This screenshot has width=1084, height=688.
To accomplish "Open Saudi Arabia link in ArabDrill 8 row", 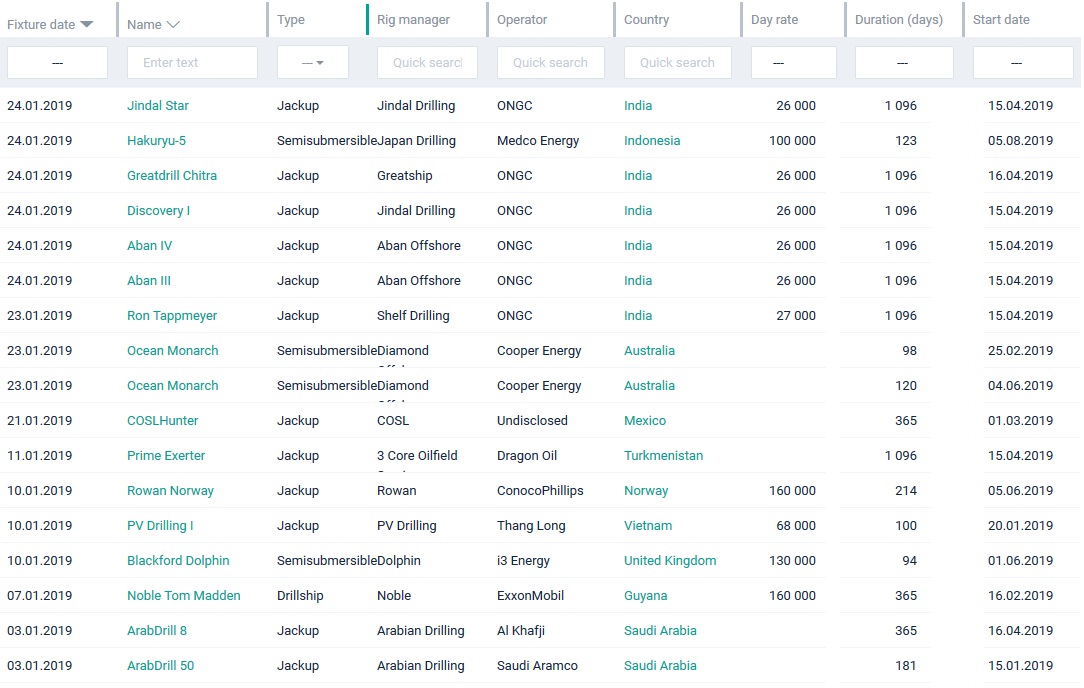I will [x=660, y=631].
